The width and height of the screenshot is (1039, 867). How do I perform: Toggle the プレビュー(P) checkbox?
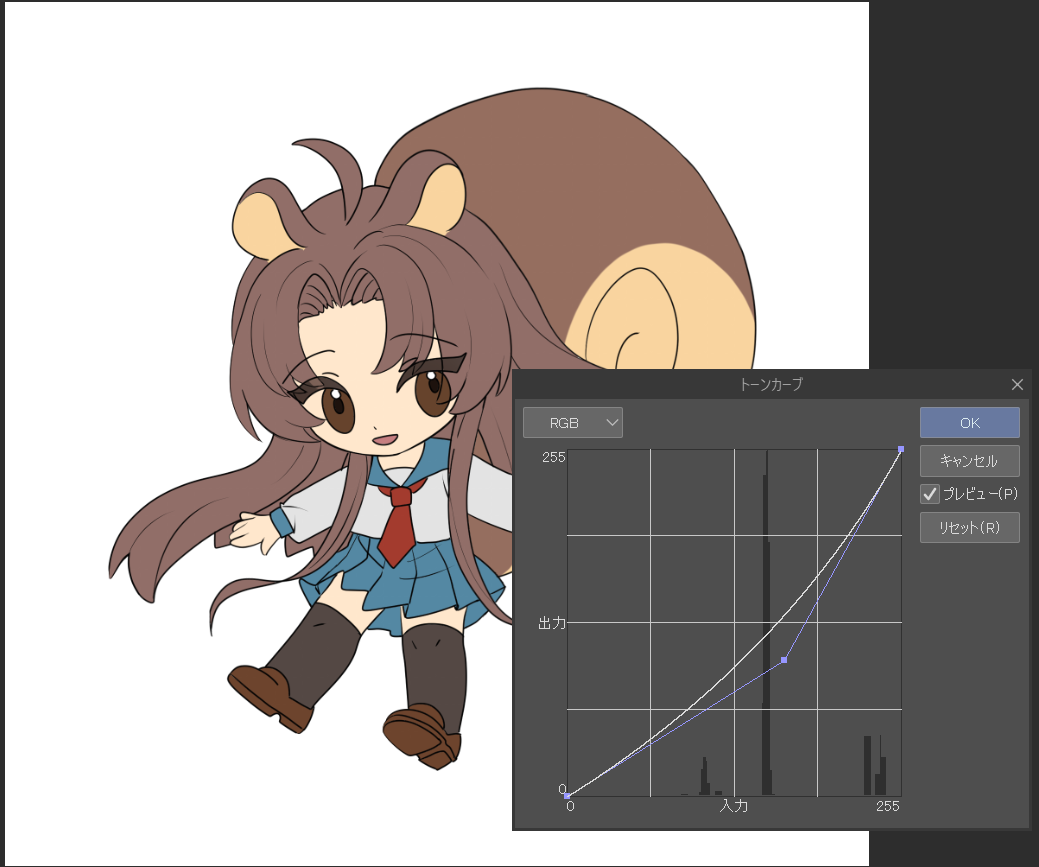[x=930, y=494]
